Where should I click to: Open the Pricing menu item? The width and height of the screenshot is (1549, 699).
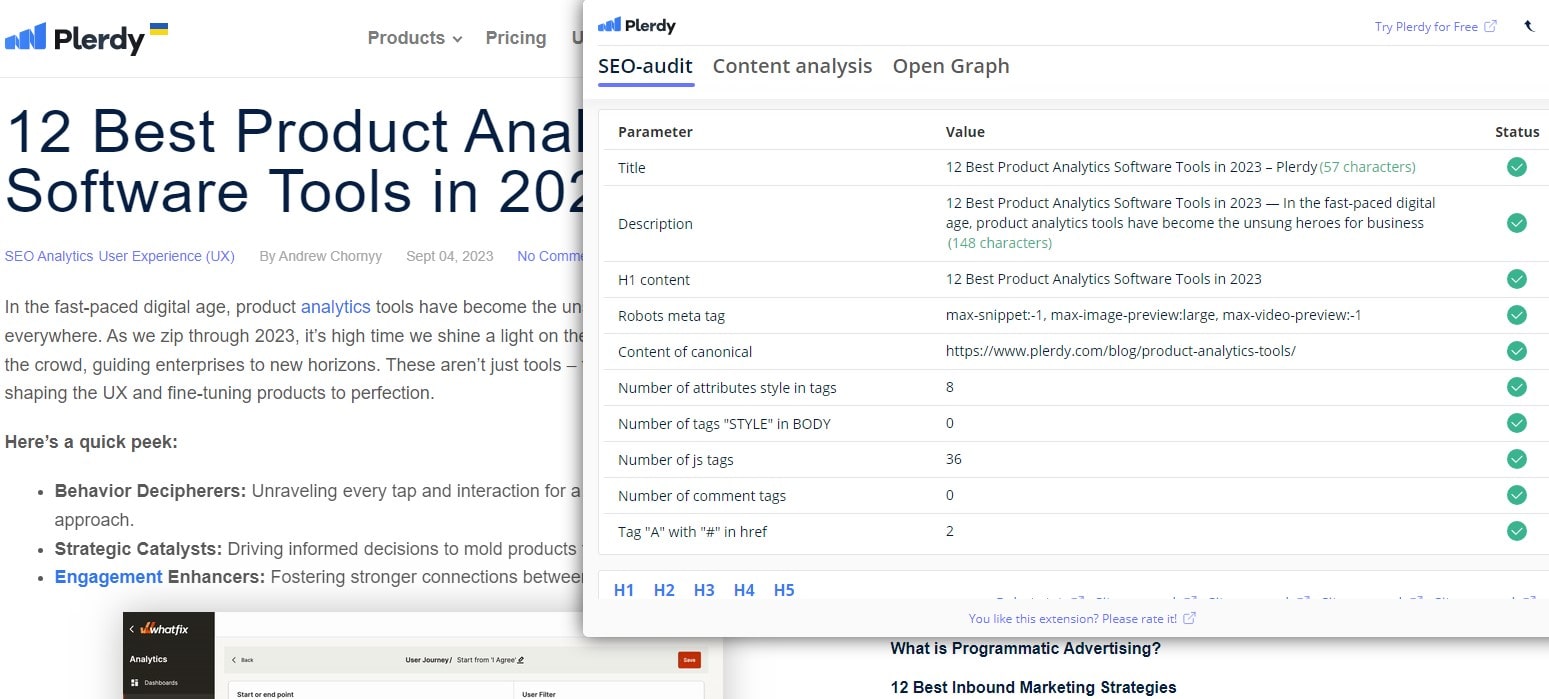click(515, 38)
